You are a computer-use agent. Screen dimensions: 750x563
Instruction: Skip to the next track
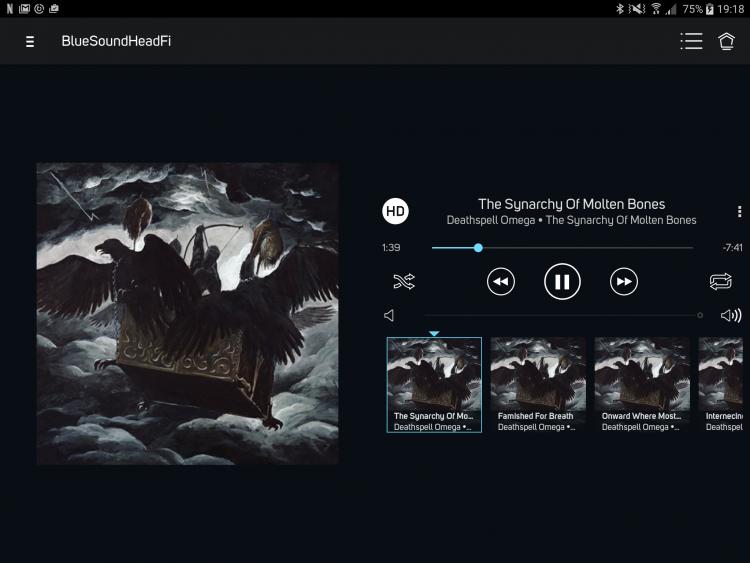pos(624,282)
